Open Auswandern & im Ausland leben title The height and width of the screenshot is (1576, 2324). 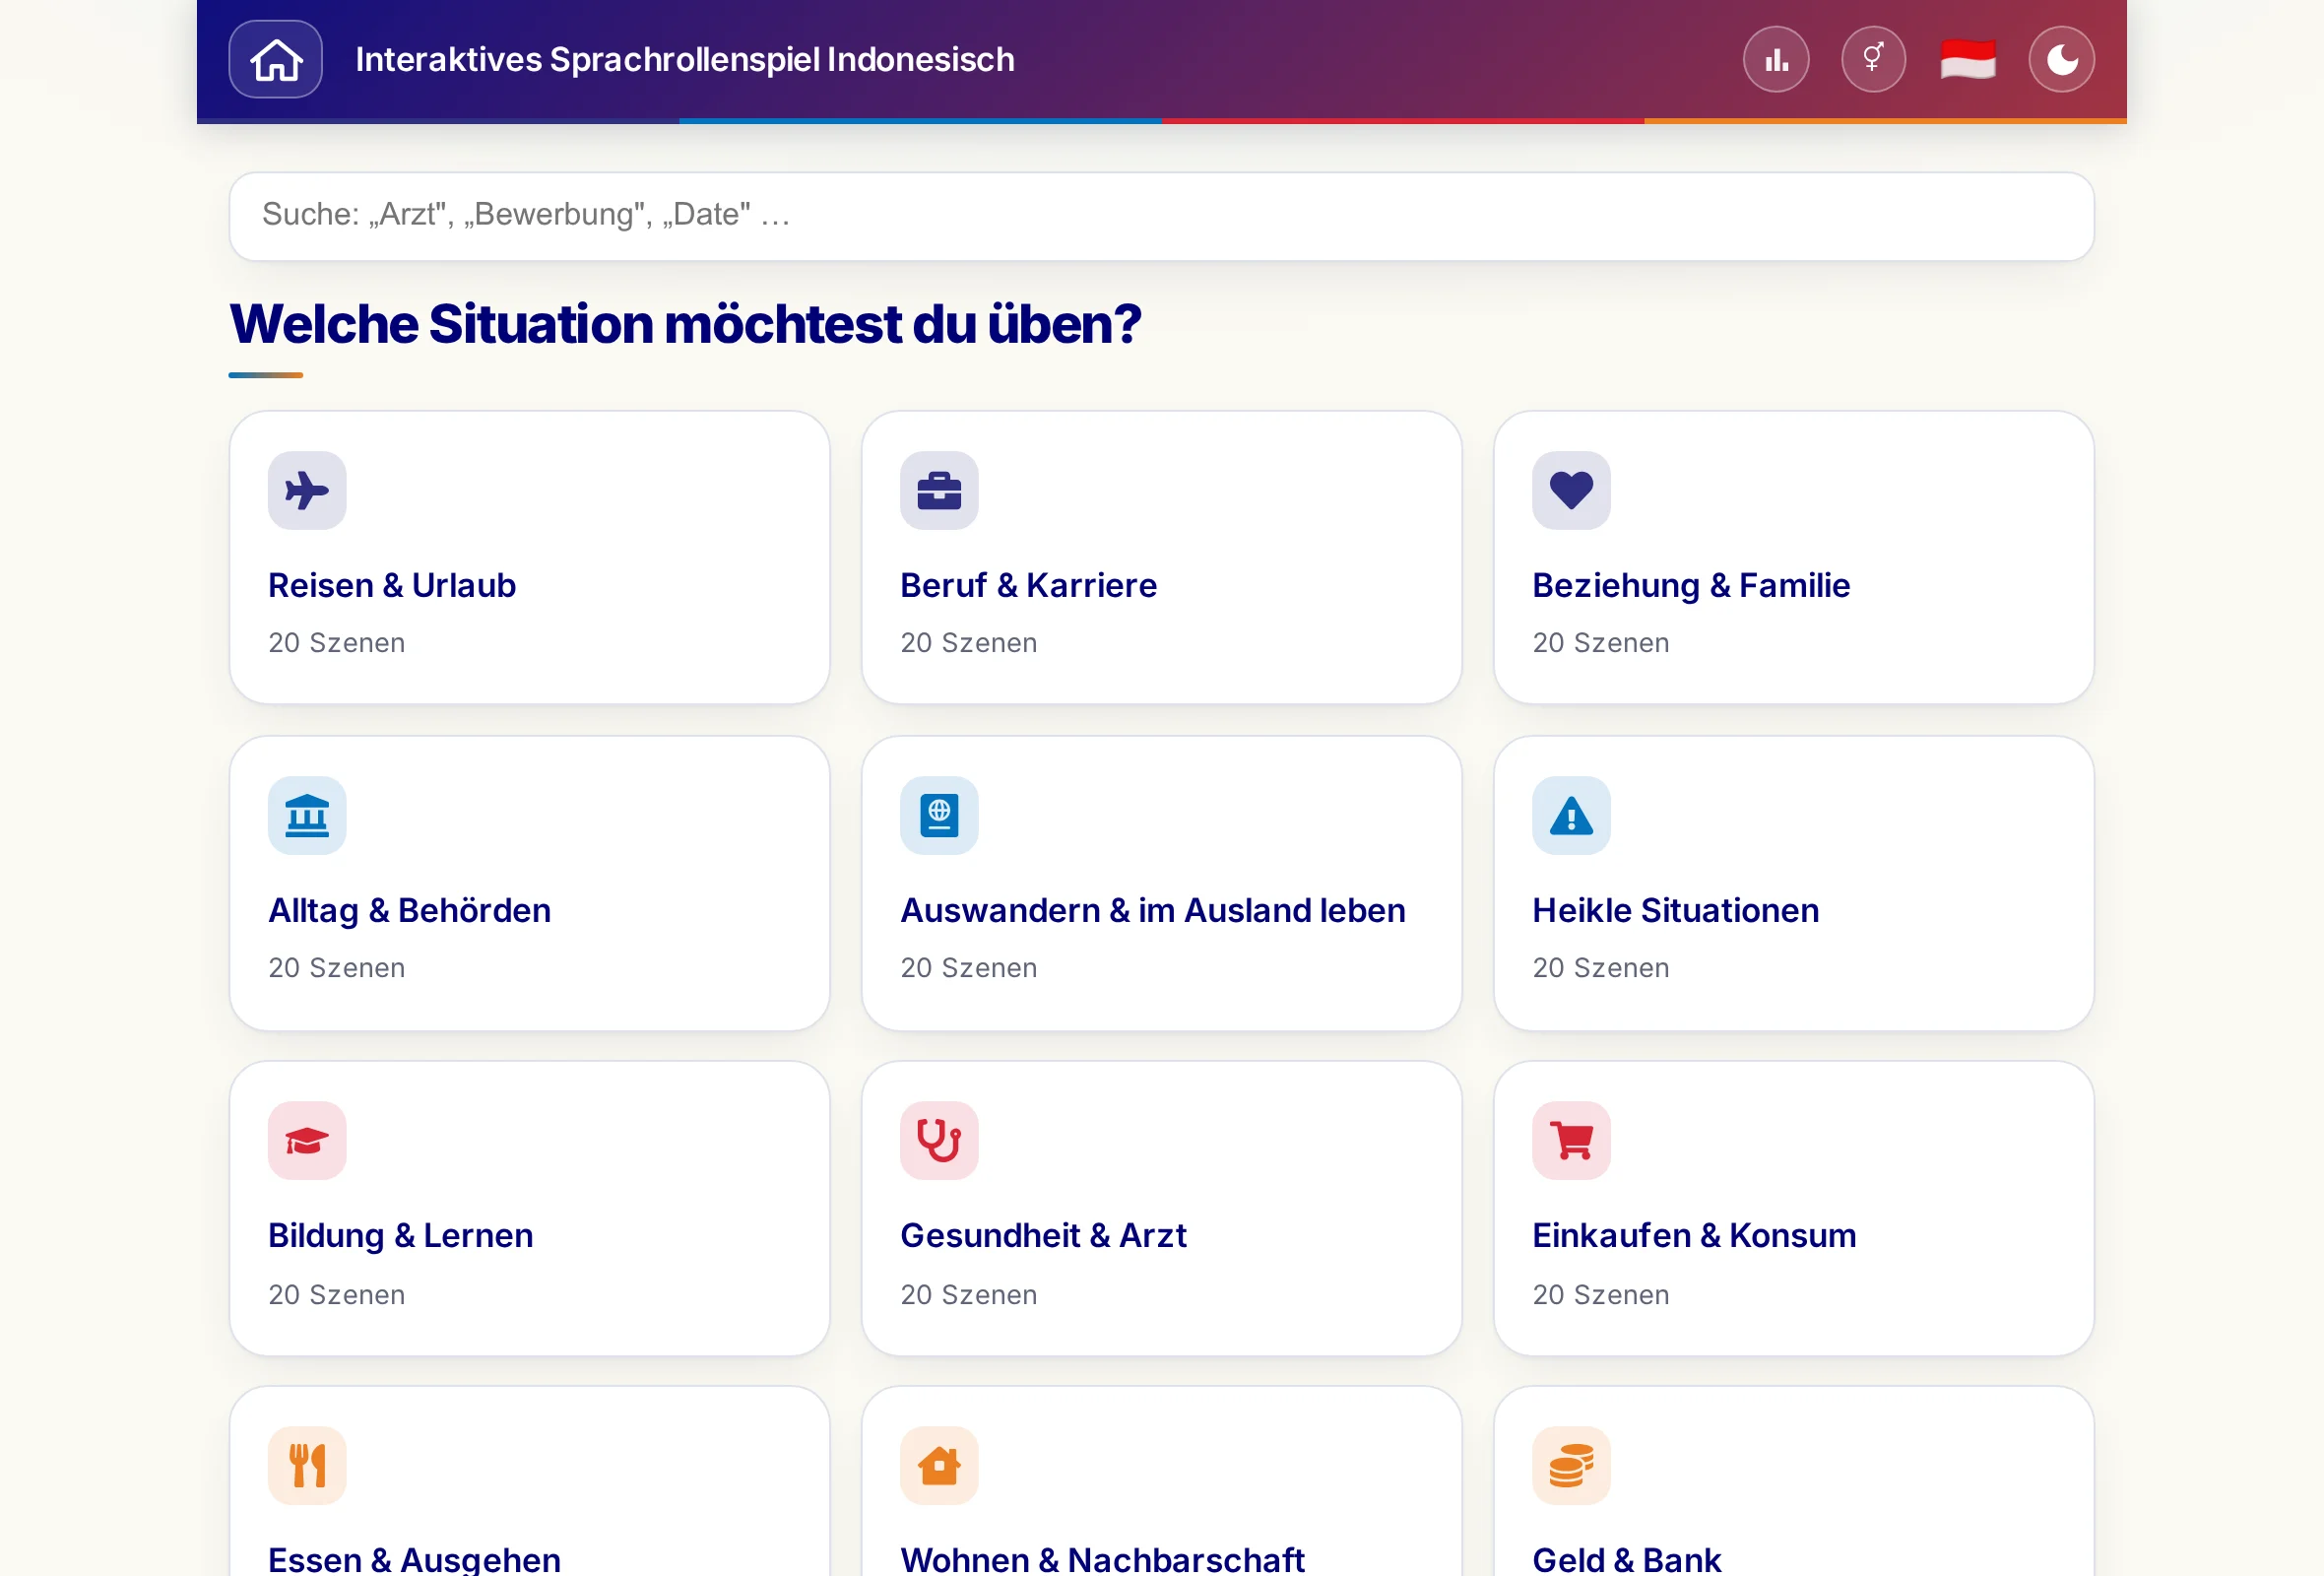1153,910
